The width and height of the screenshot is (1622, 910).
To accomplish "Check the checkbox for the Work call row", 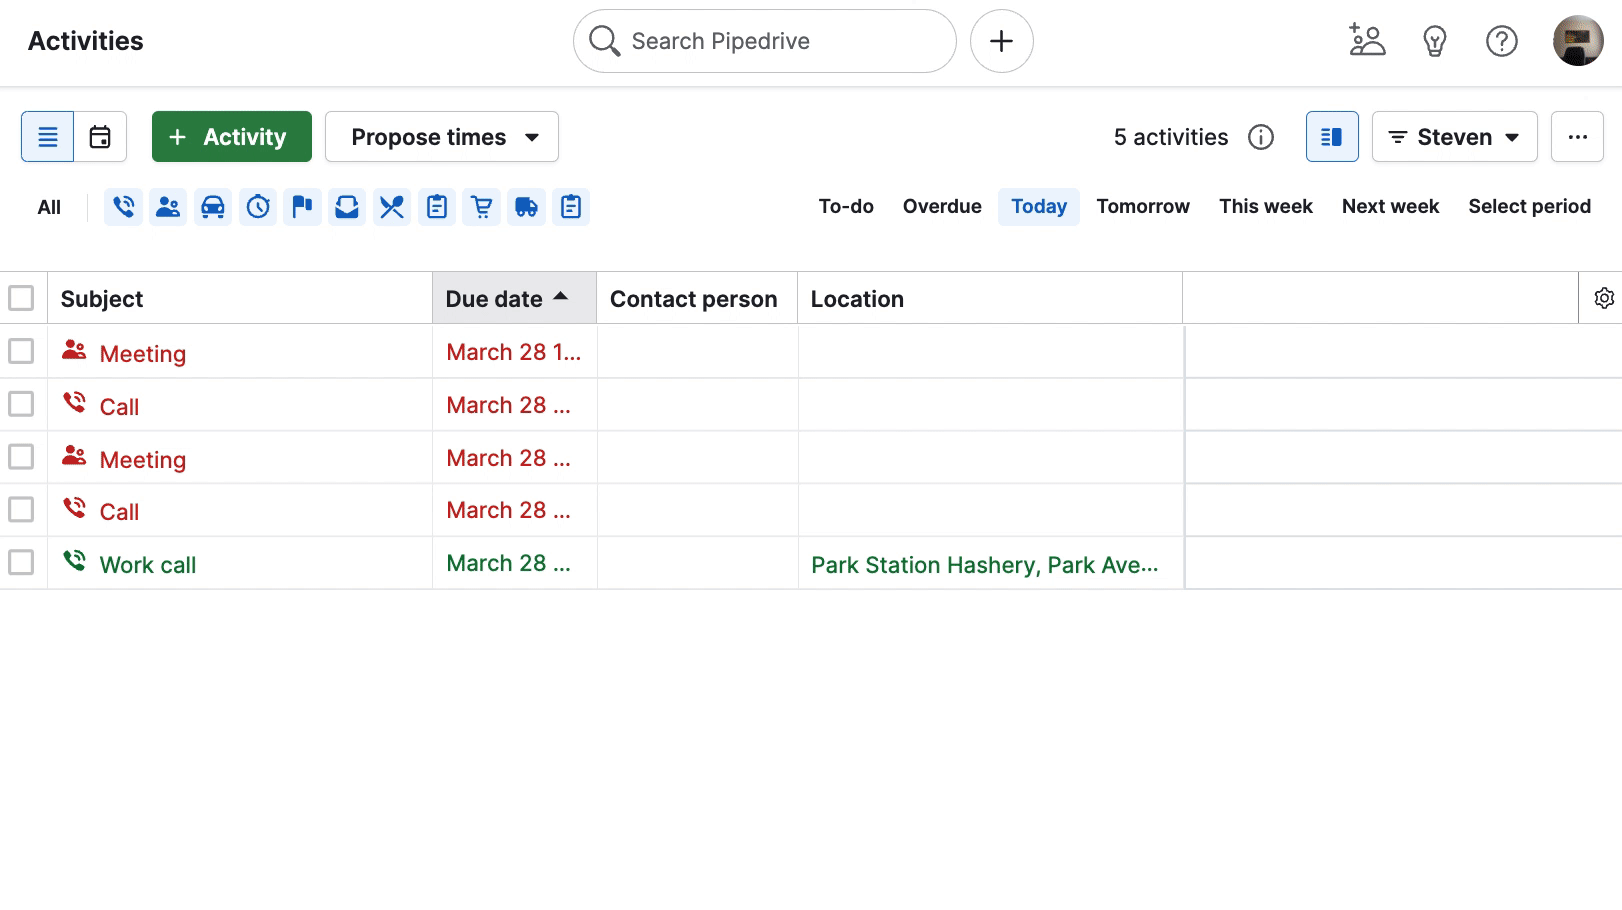I will point(22,562).
